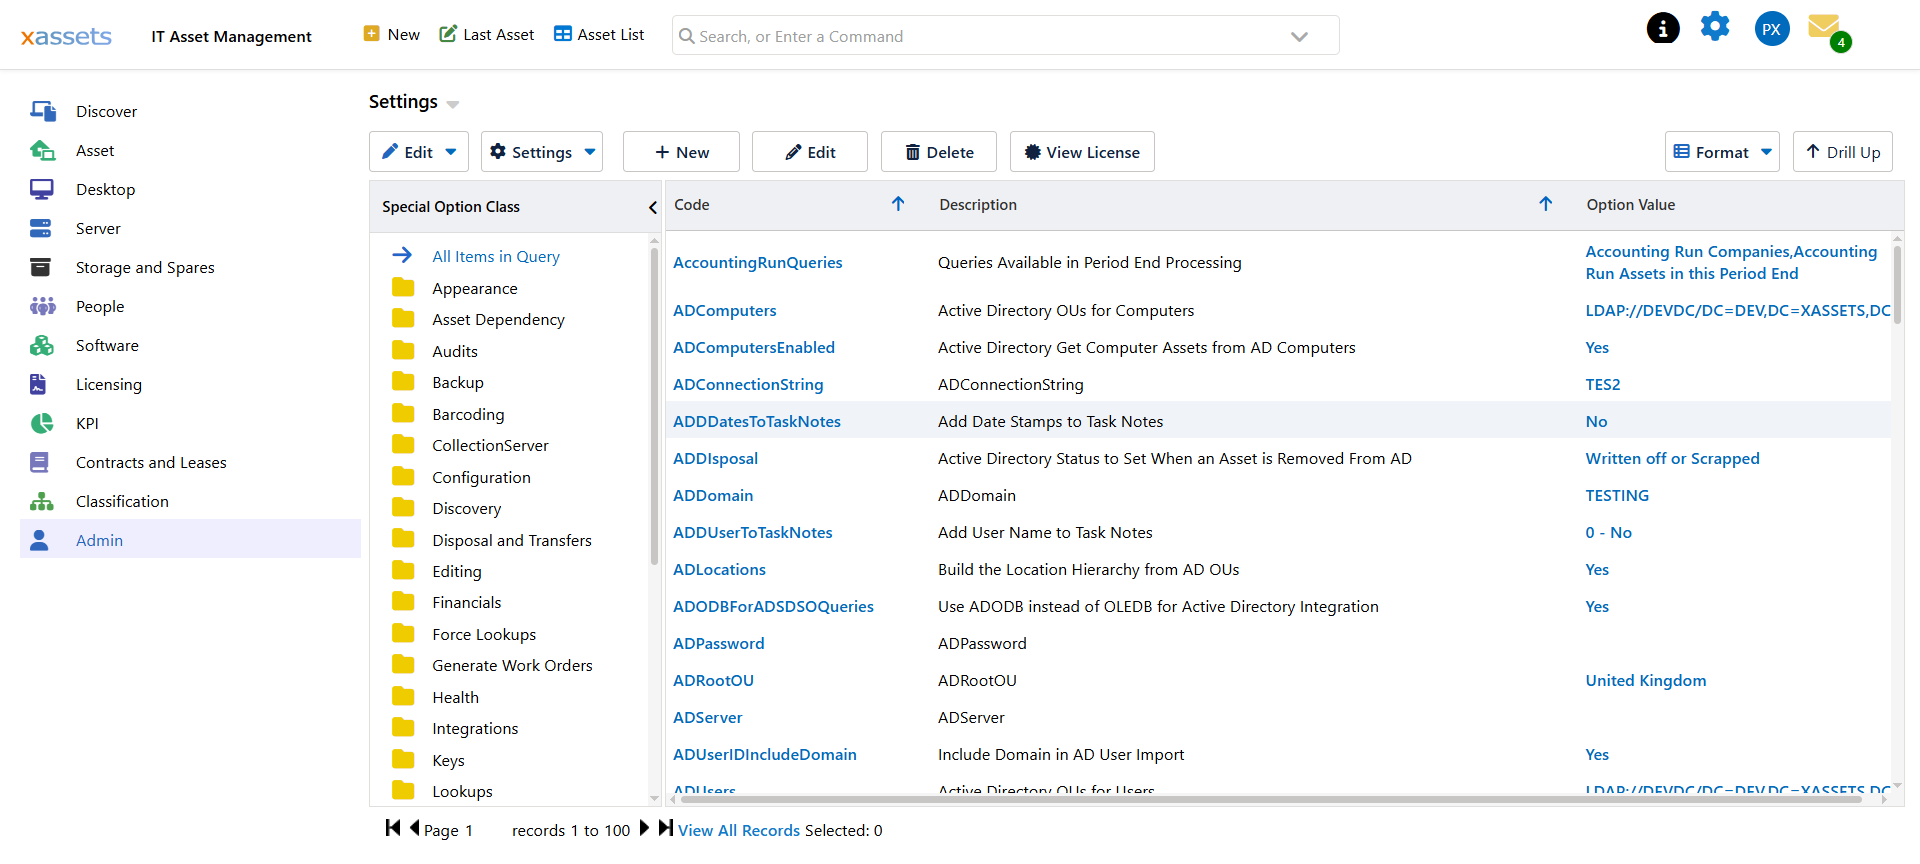The image size is (1920, 864).
Task: Open the info icon in header
Action: (x=1663, y=29)
